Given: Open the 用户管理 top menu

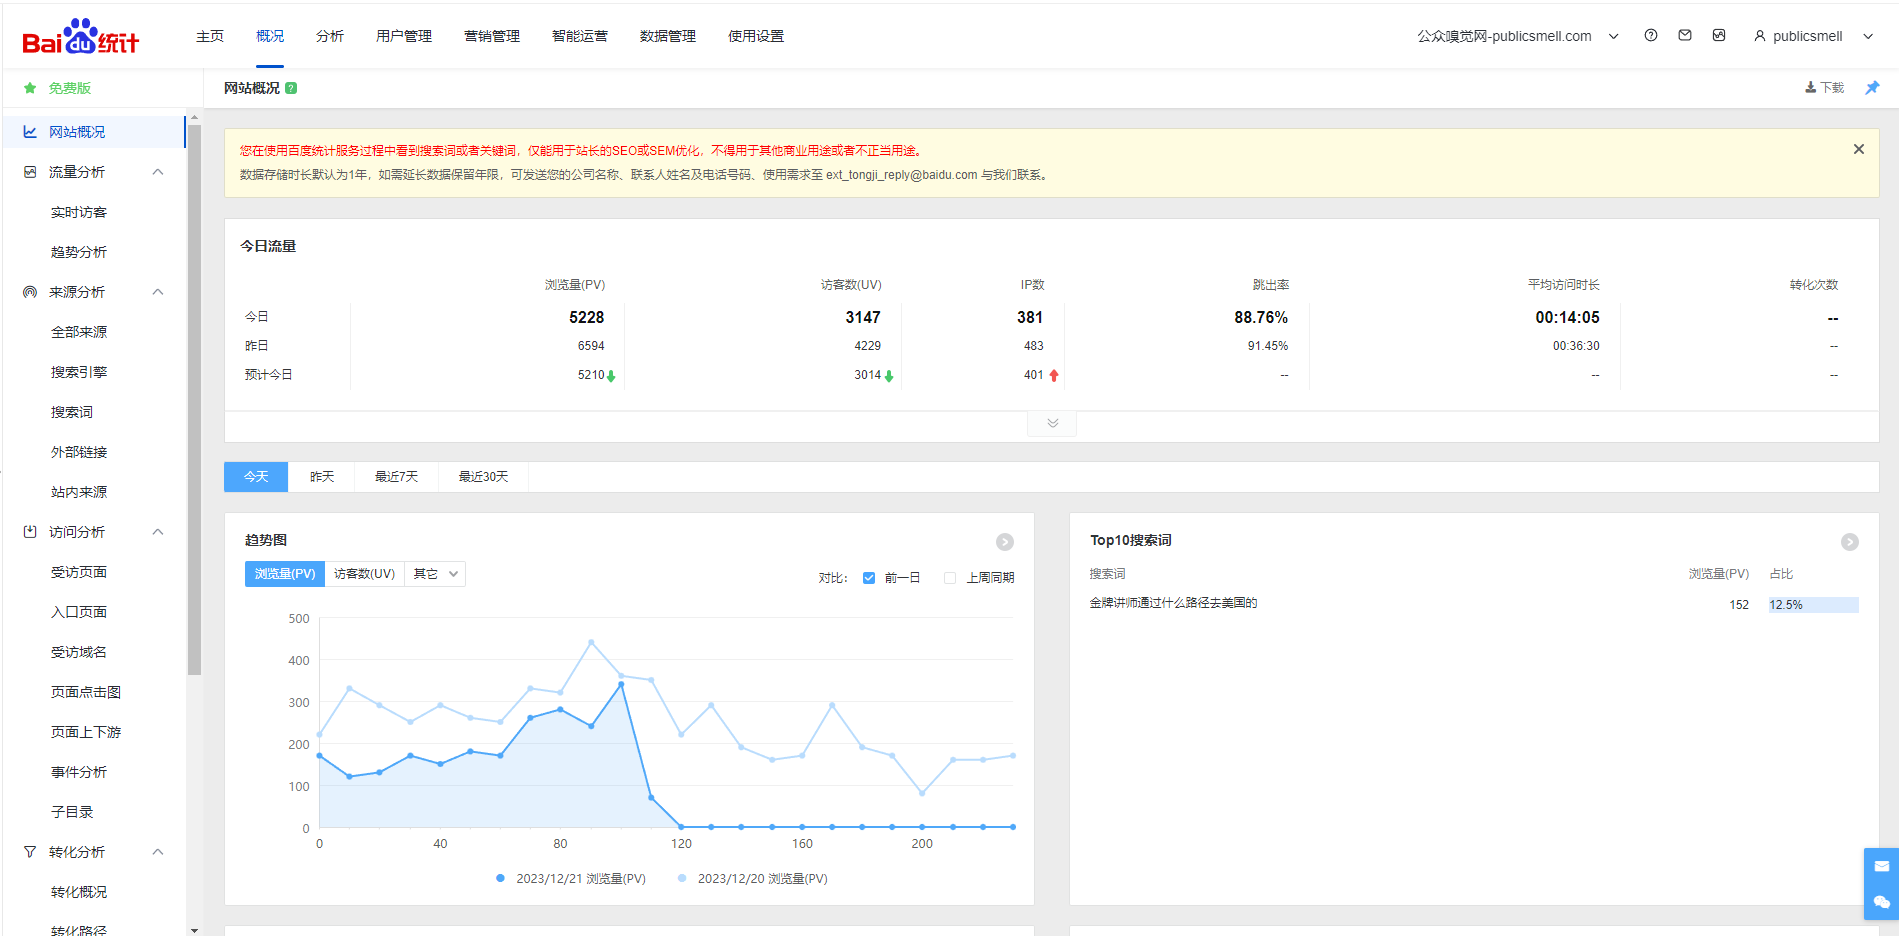Looking at the screenshot, I should coord(404,36).
